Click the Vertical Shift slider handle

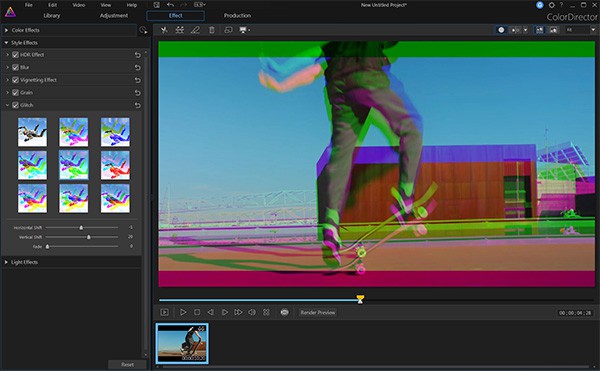click(x=89, y=237)
